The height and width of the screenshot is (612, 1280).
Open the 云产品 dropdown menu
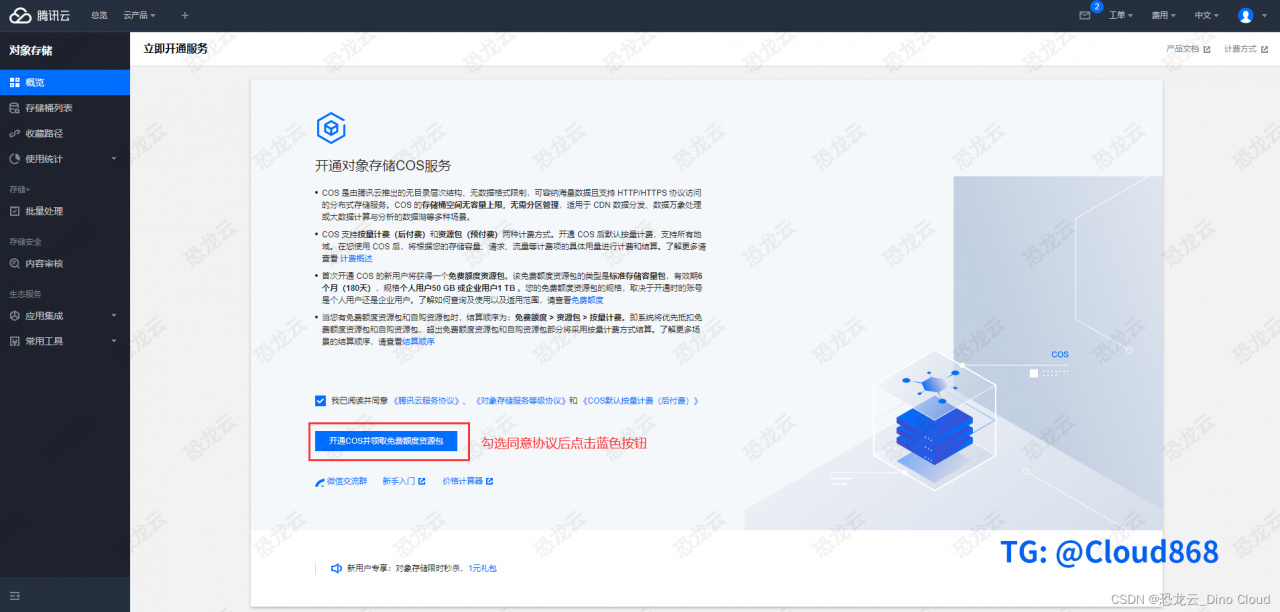pyautogui.click(x=139, y=14)
